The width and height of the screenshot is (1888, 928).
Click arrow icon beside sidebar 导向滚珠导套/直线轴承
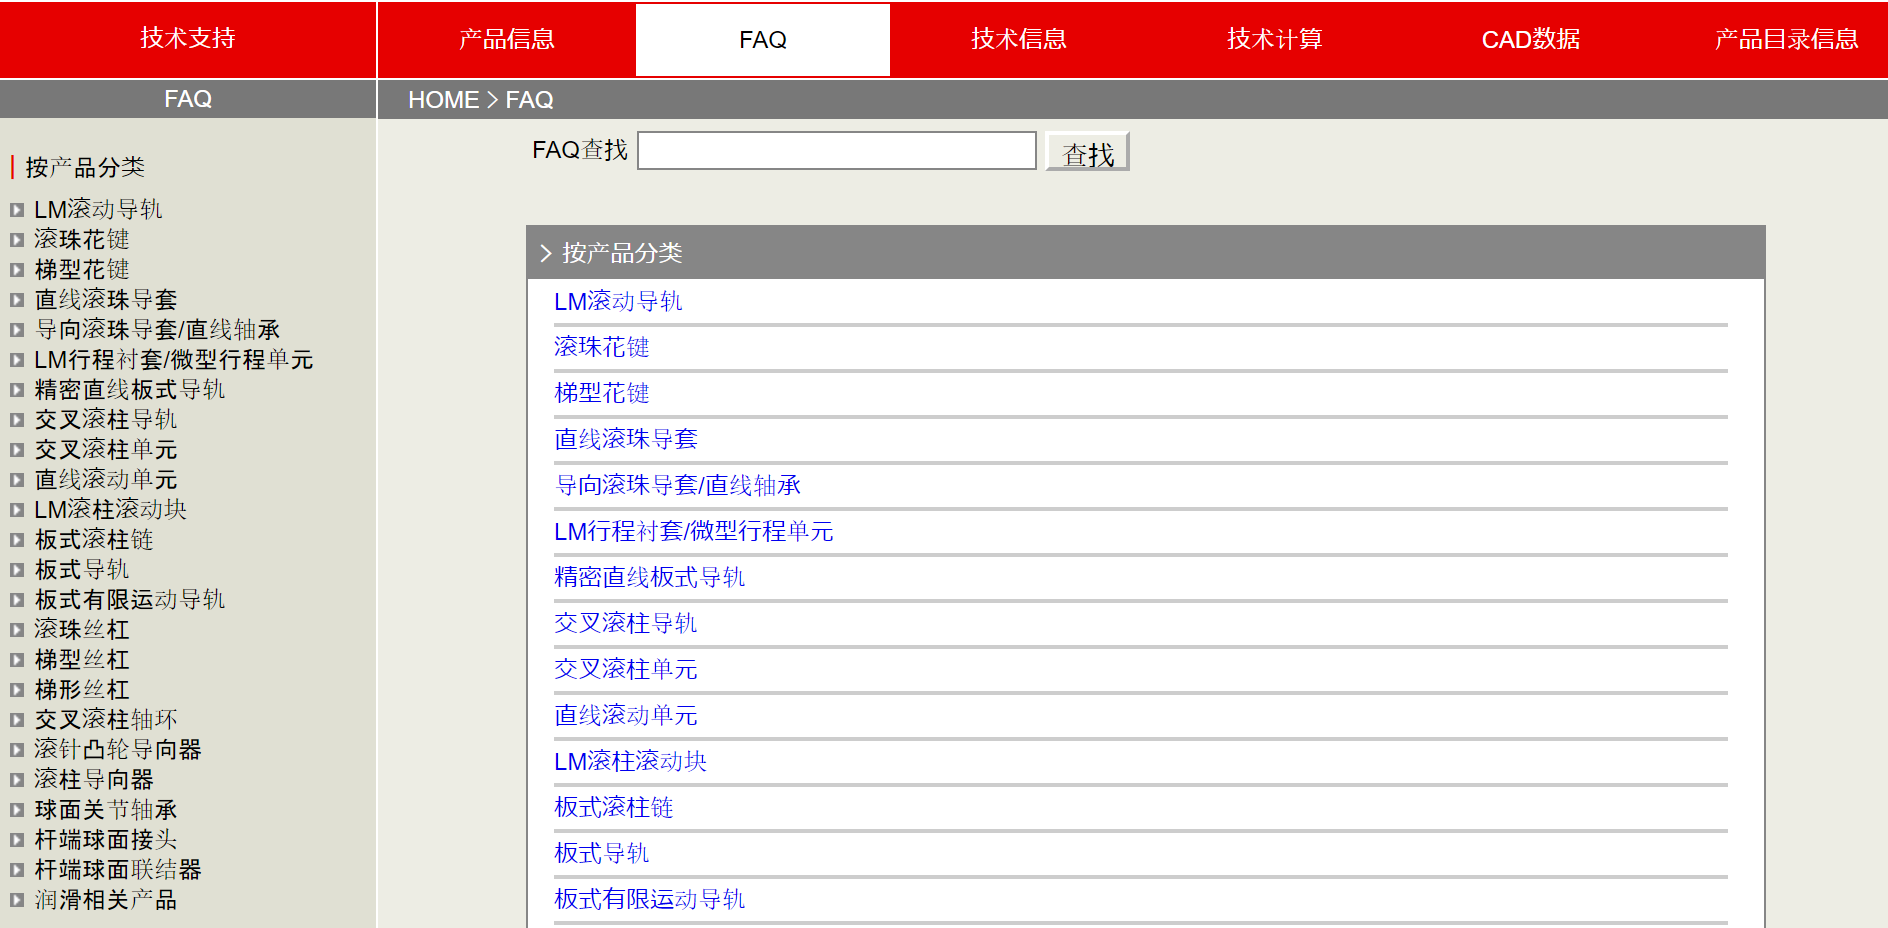[17, 330]
